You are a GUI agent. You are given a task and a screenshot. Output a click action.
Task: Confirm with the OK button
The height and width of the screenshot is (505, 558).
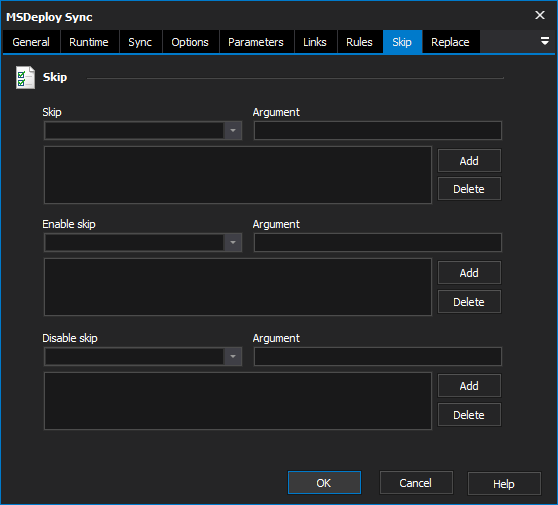coord(324,483)
